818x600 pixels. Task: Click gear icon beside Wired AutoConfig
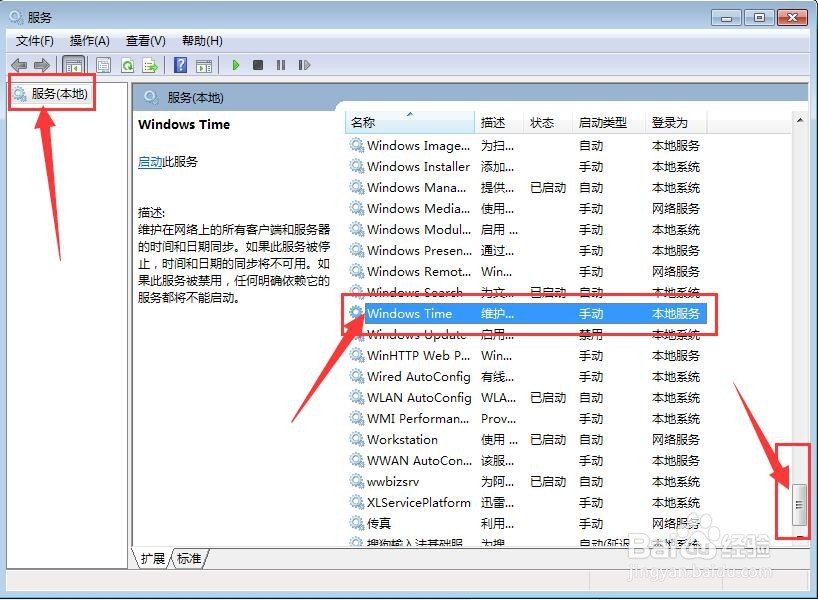(x=357, y=377)
